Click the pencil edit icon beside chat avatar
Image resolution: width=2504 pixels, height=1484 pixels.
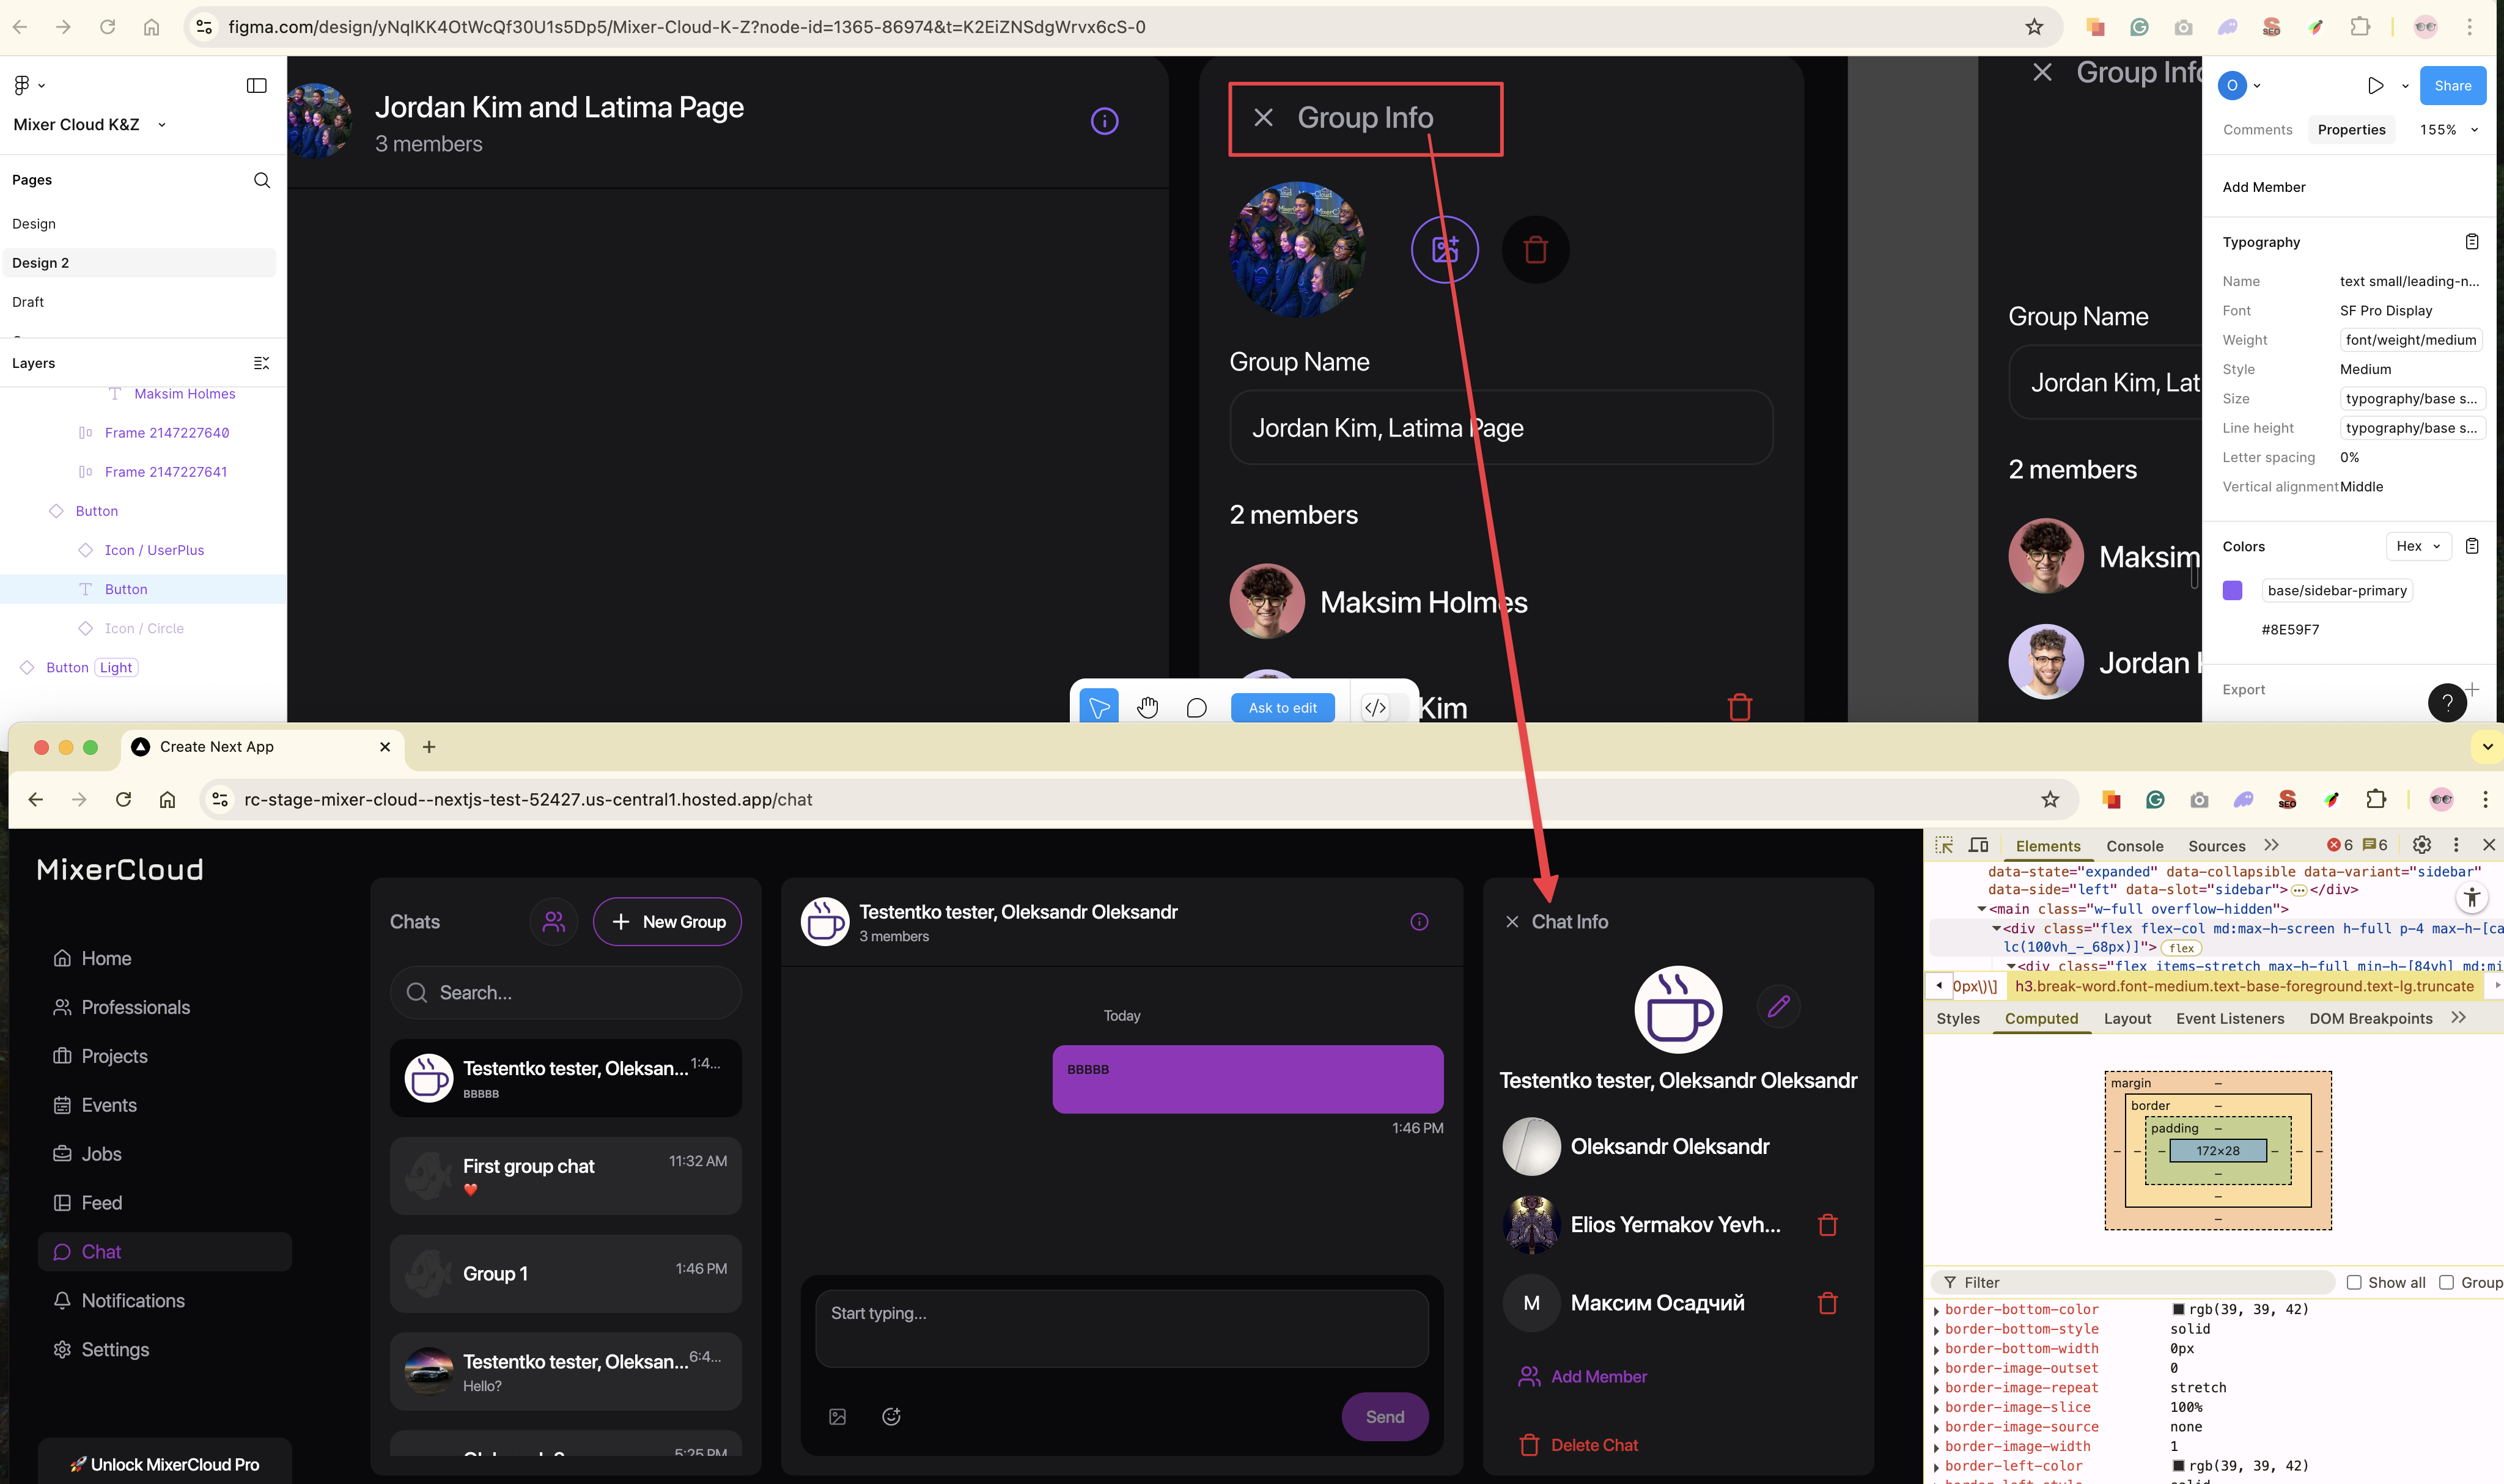(x=1778, y=1006)
